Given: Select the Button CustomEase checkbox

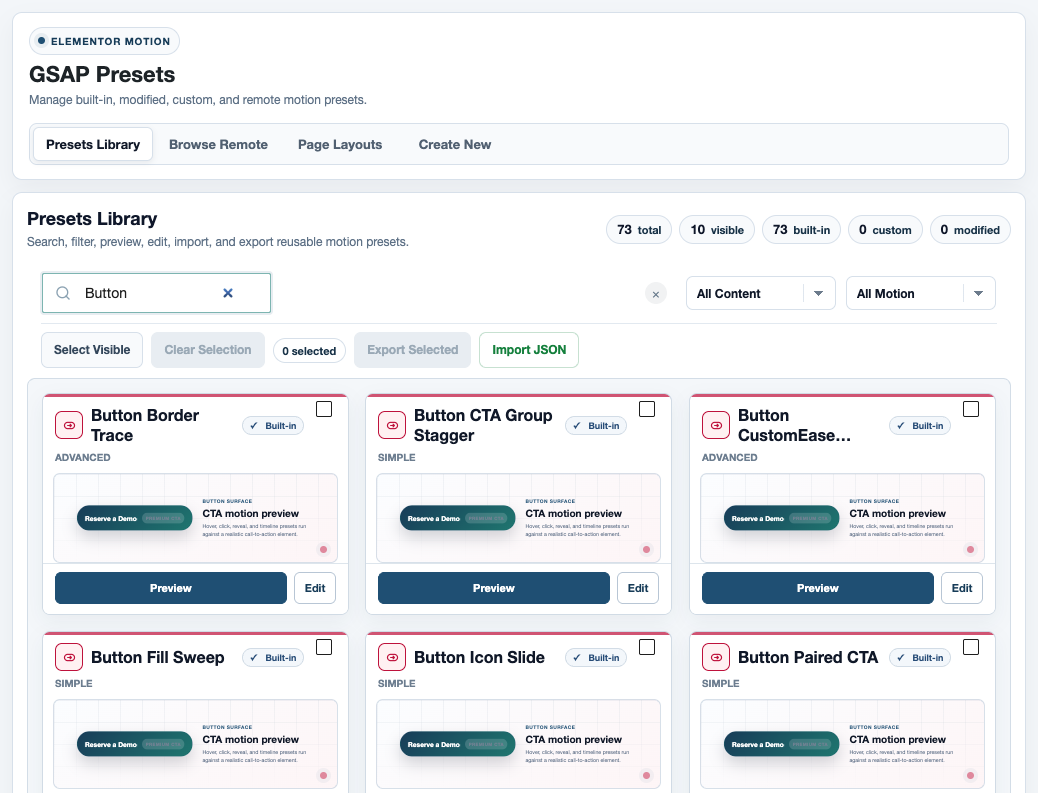Looking at the screenshot, I should tap(970, 409).
